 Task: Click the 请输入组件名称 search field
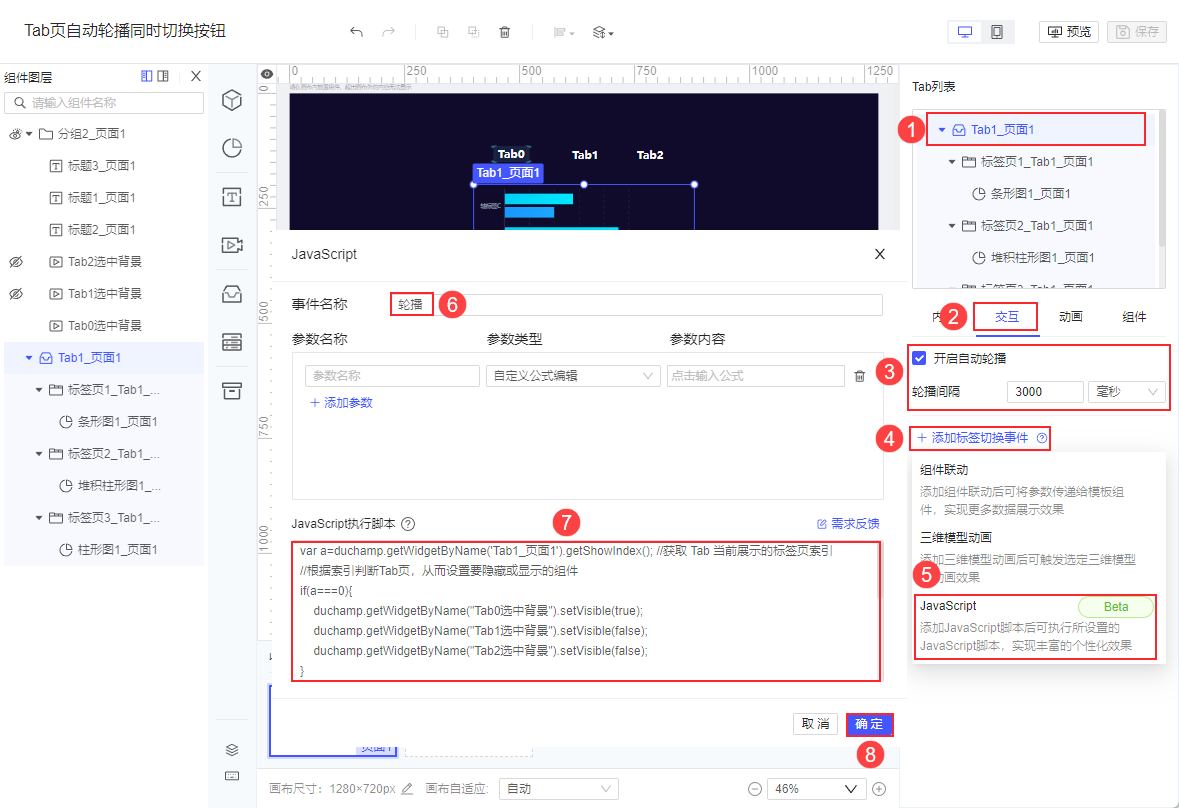pos(104,103)
